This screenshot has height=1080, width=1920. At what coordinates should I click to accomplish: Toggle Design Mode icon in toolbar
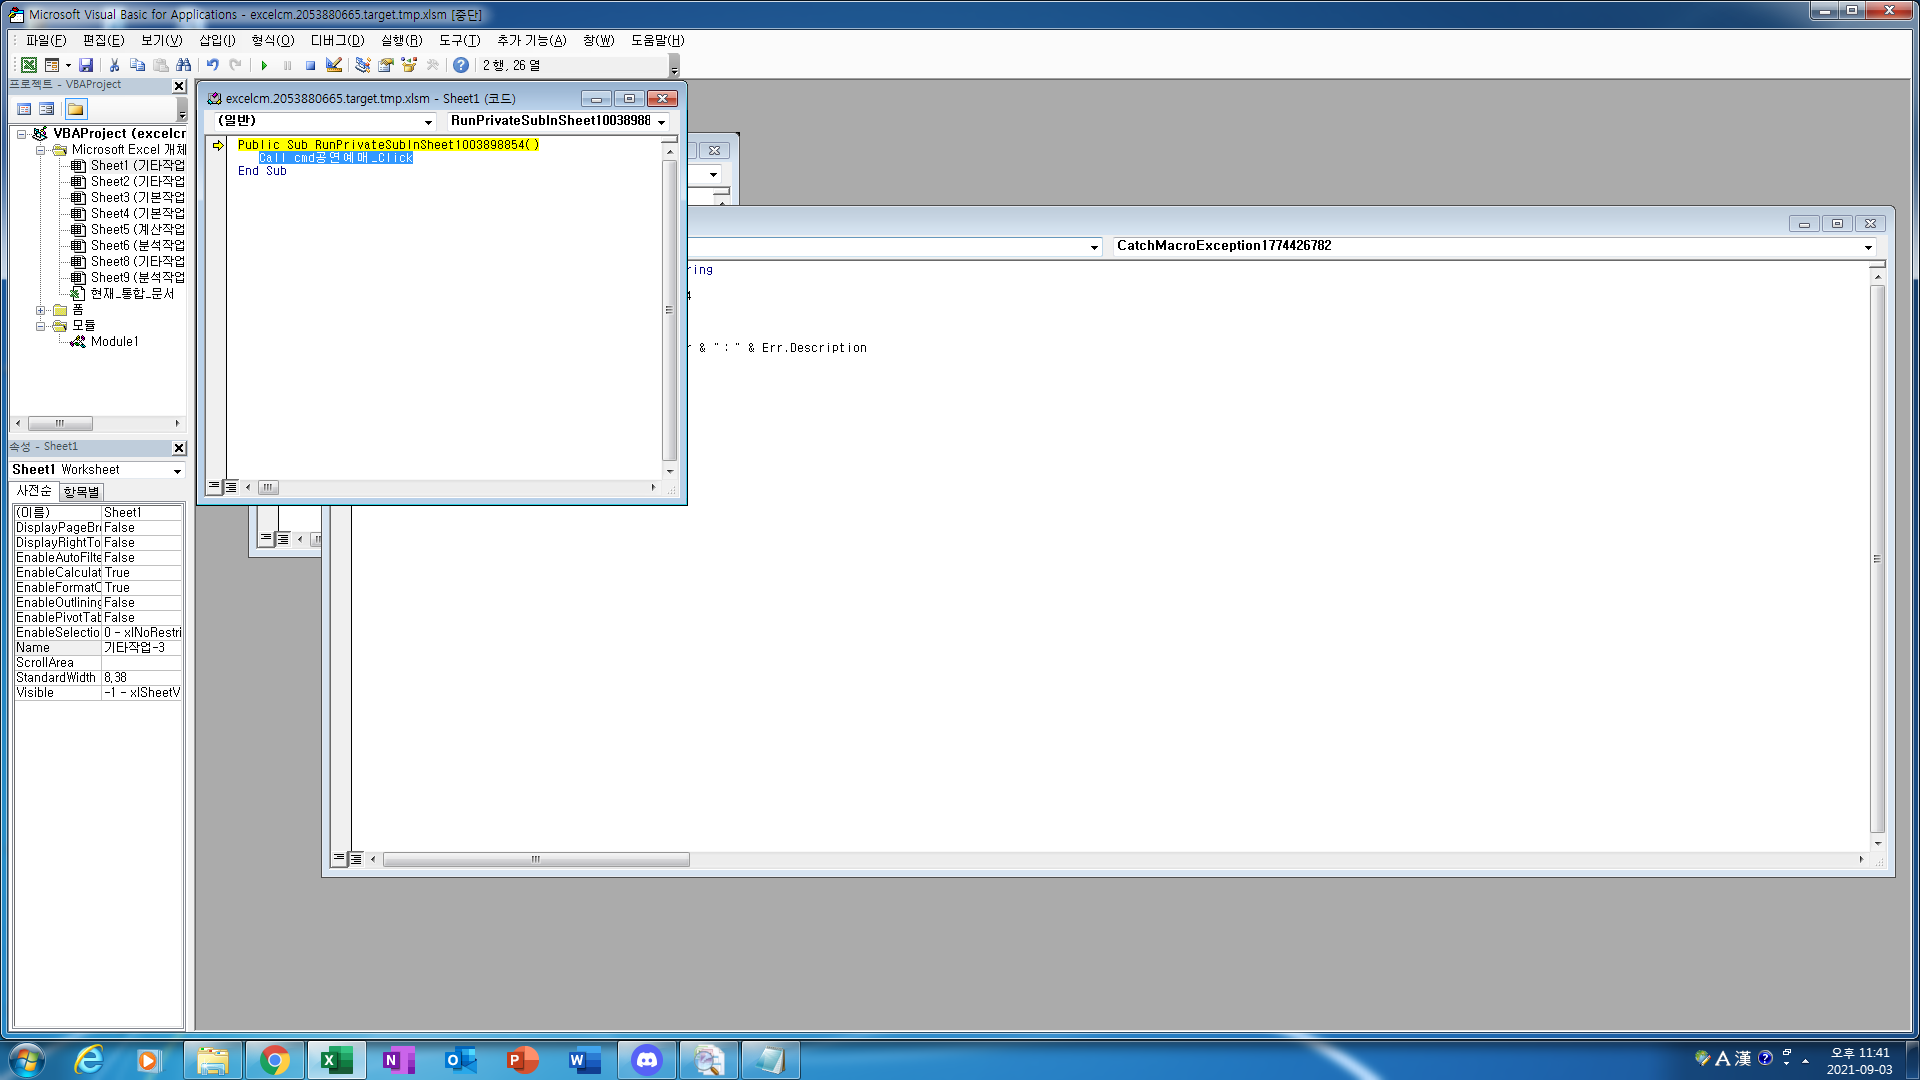(x=334, y=65)
